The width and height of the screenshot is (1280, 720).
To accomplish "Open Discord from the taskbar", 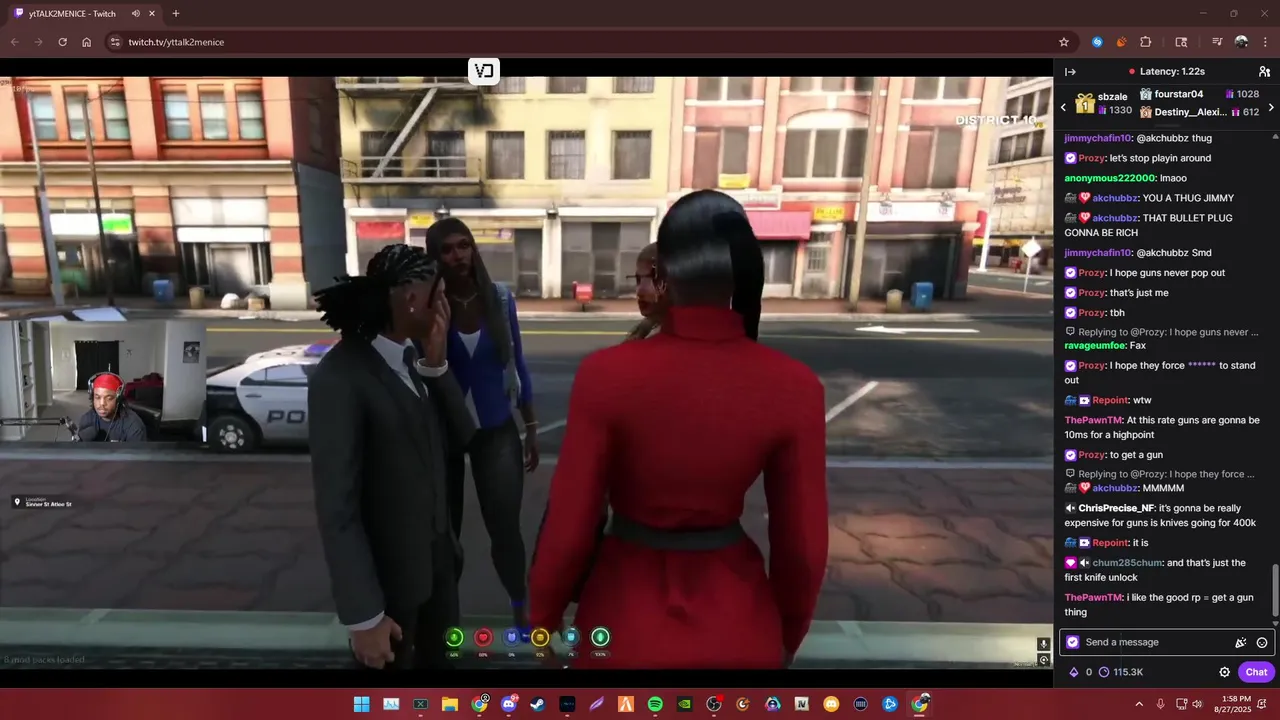I will pyautogui.click(x=508, y=704).
